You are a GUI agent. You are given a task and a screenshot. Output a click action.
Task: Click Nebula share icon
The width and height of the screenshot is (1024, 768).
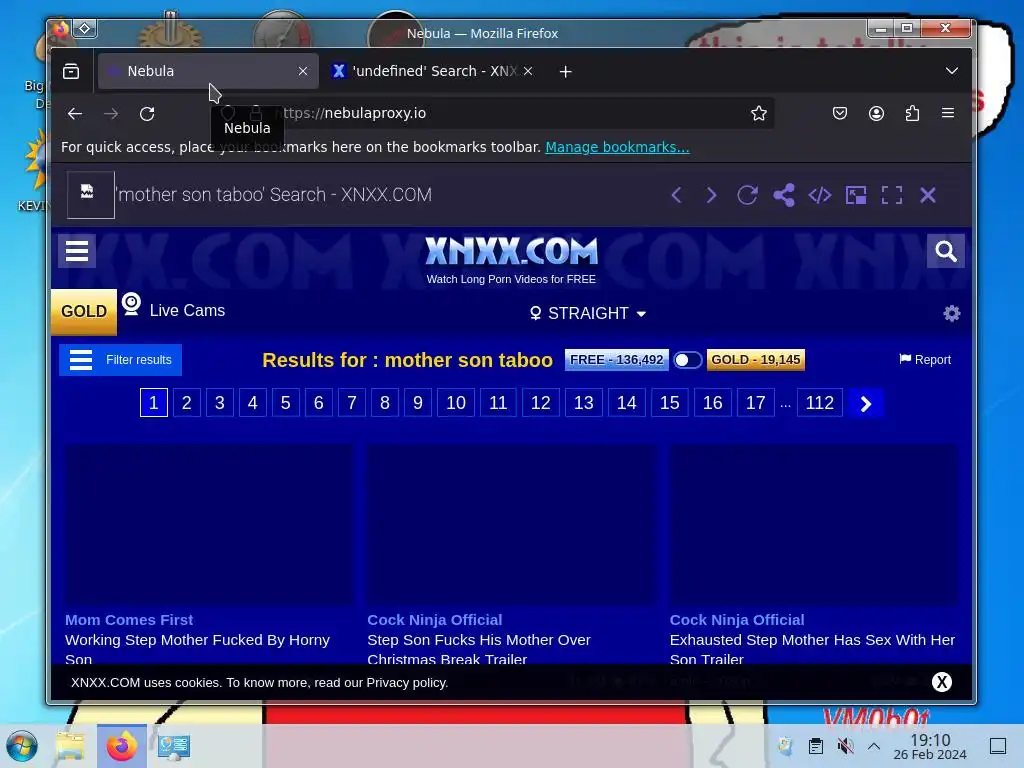click(x=784, y=195)
